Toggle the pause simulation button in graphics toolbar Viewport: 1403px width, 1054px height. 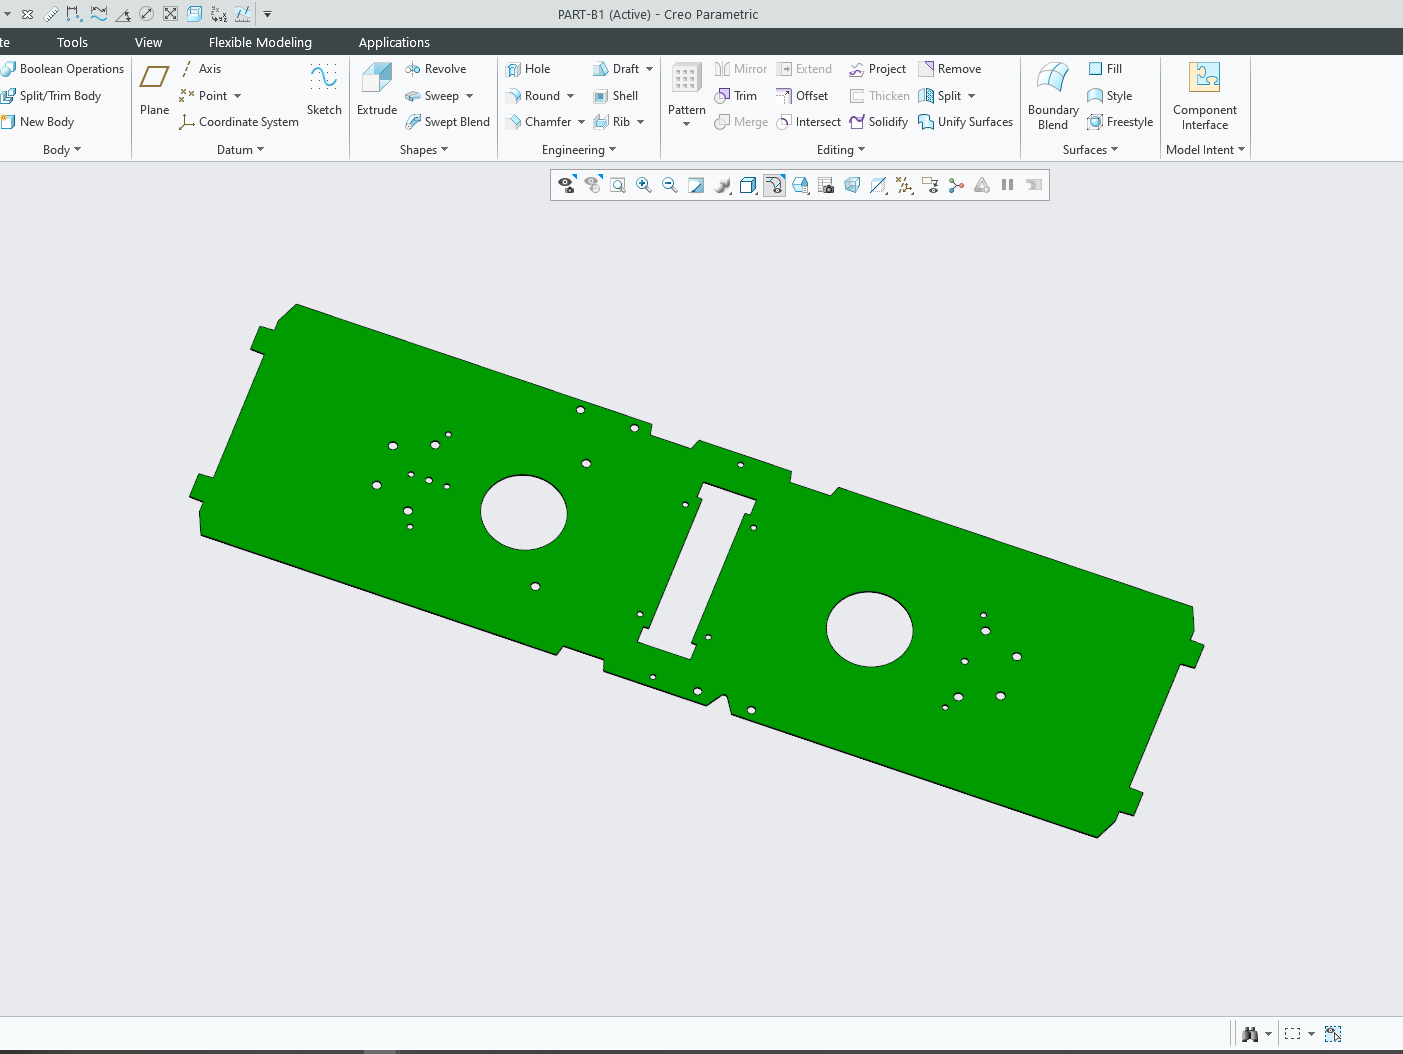1008,185
